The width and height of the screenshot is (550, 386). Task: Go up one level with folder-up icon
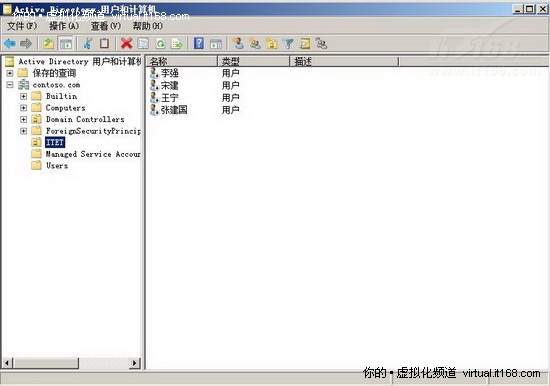[48, 44]
